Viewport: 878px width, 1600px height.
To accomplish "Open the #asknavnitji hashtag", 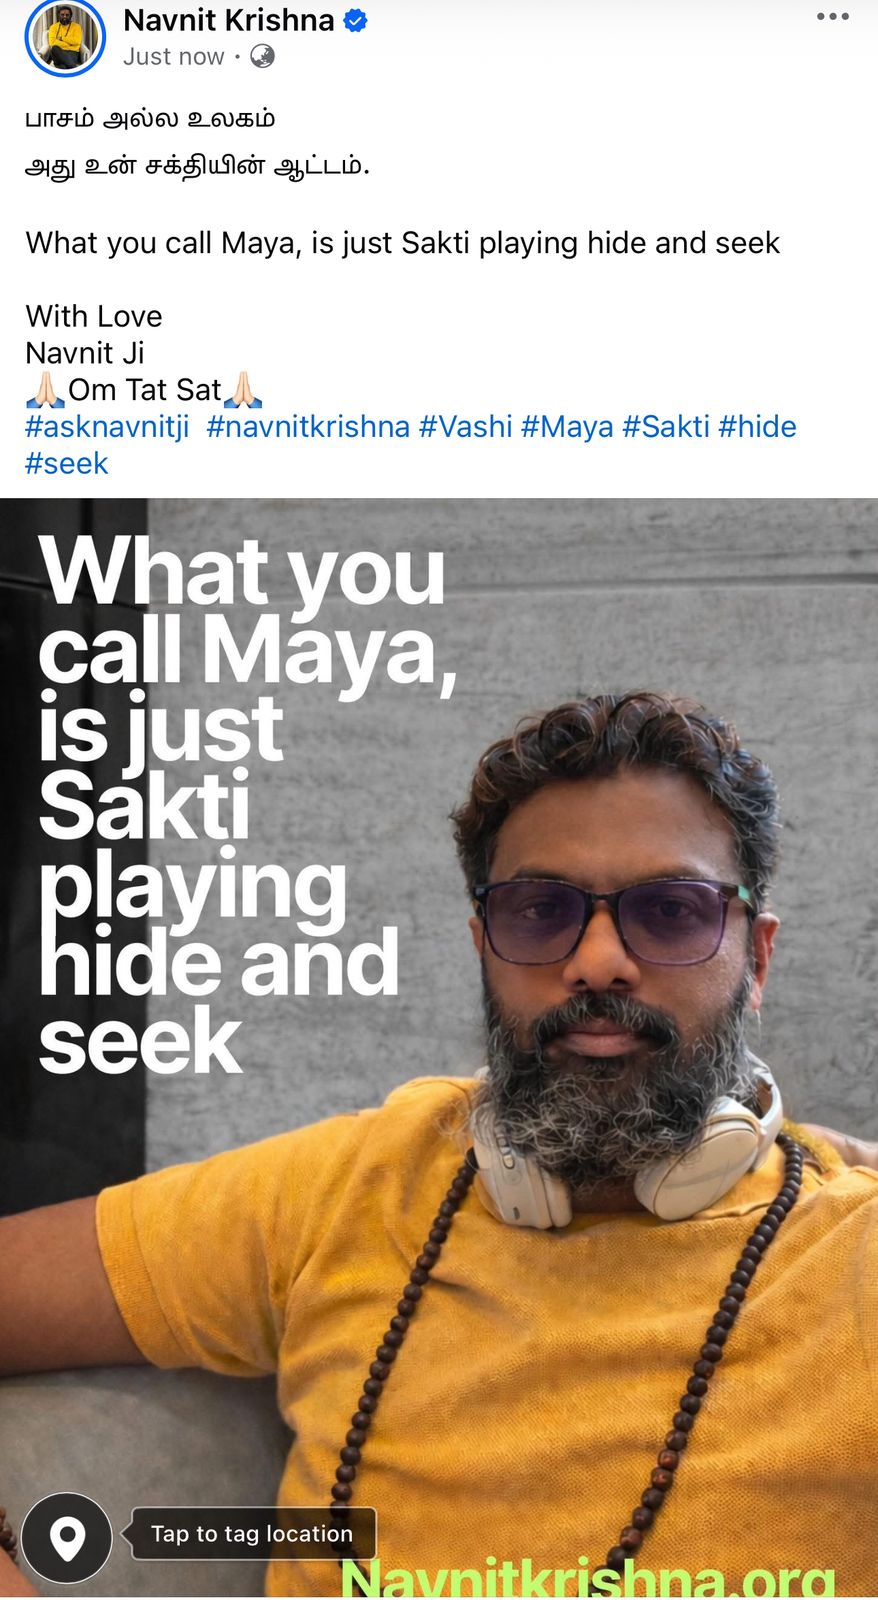I will [107, 427].
